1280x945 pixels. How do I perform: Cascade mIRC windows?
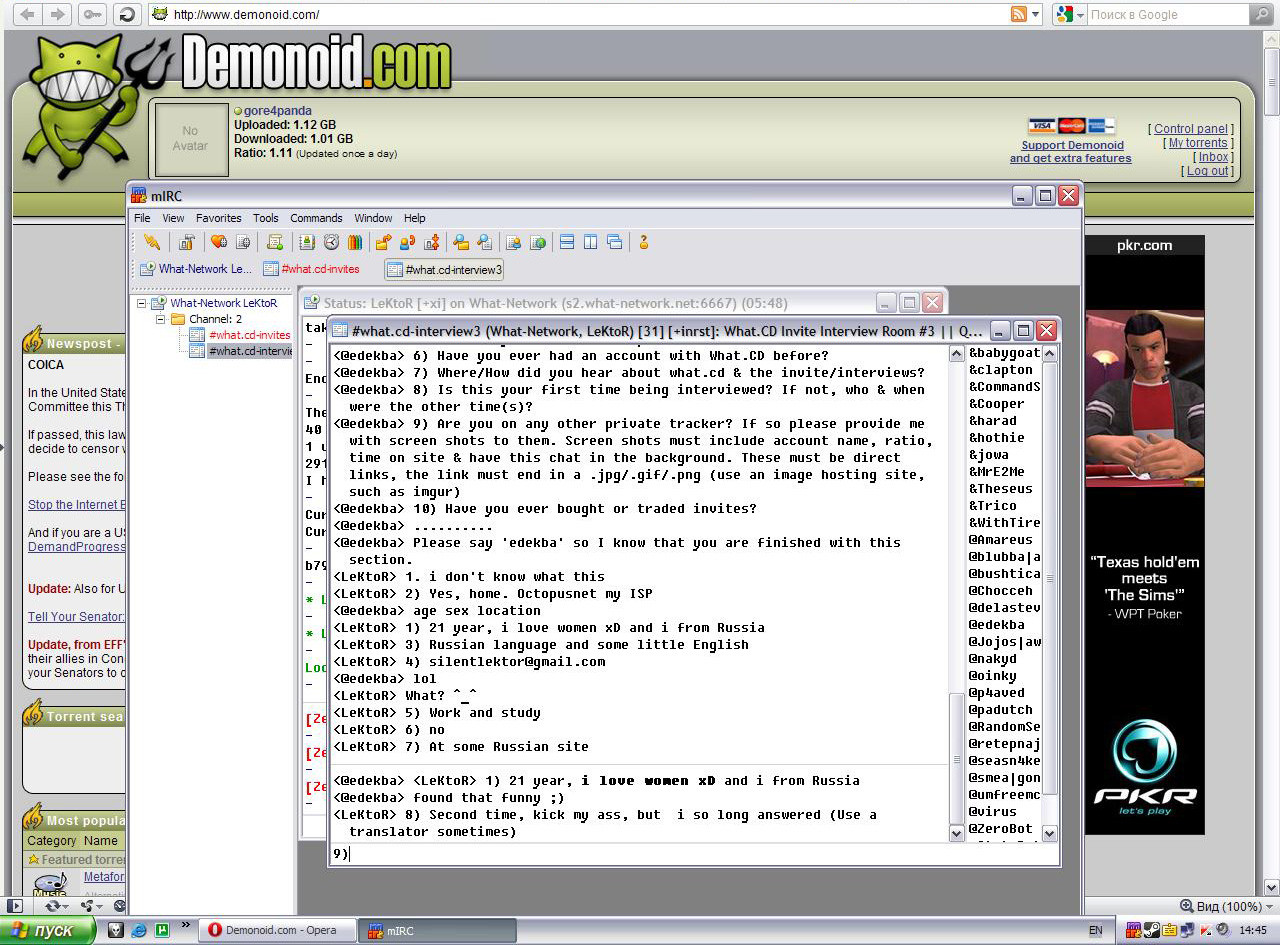coord(614,242)
